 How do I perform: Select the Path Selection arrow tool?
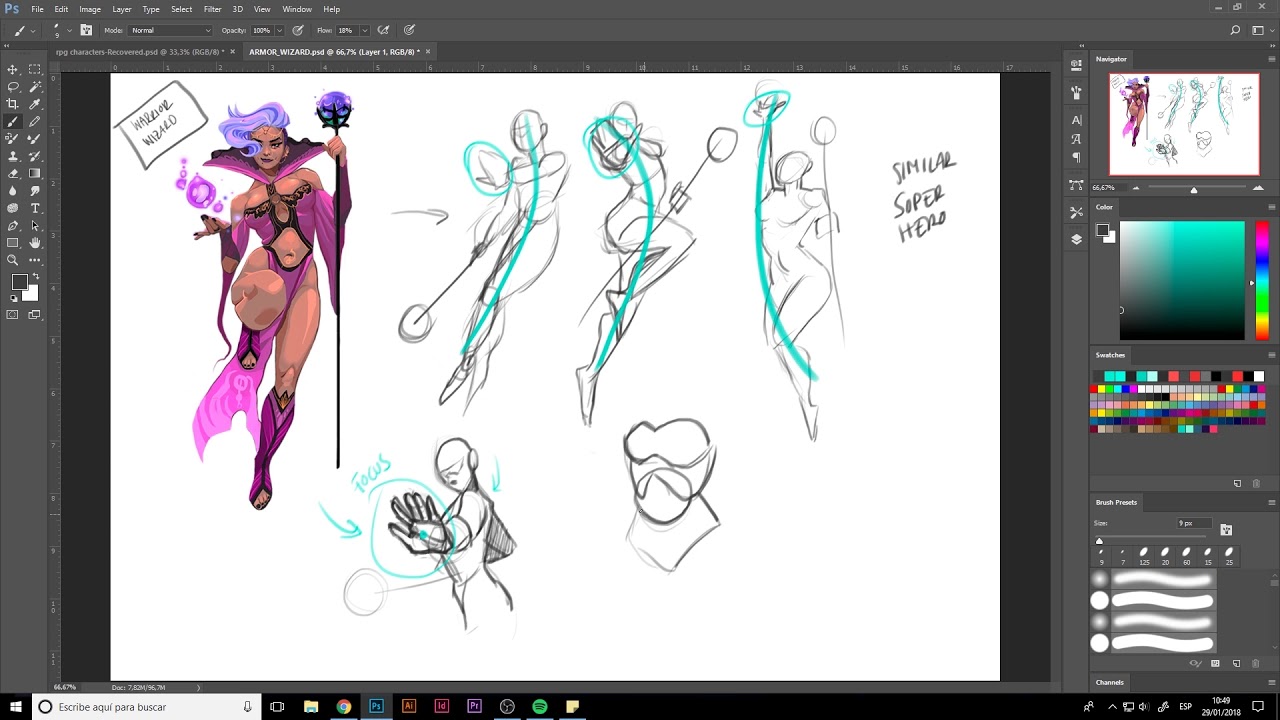click(35, 226)
